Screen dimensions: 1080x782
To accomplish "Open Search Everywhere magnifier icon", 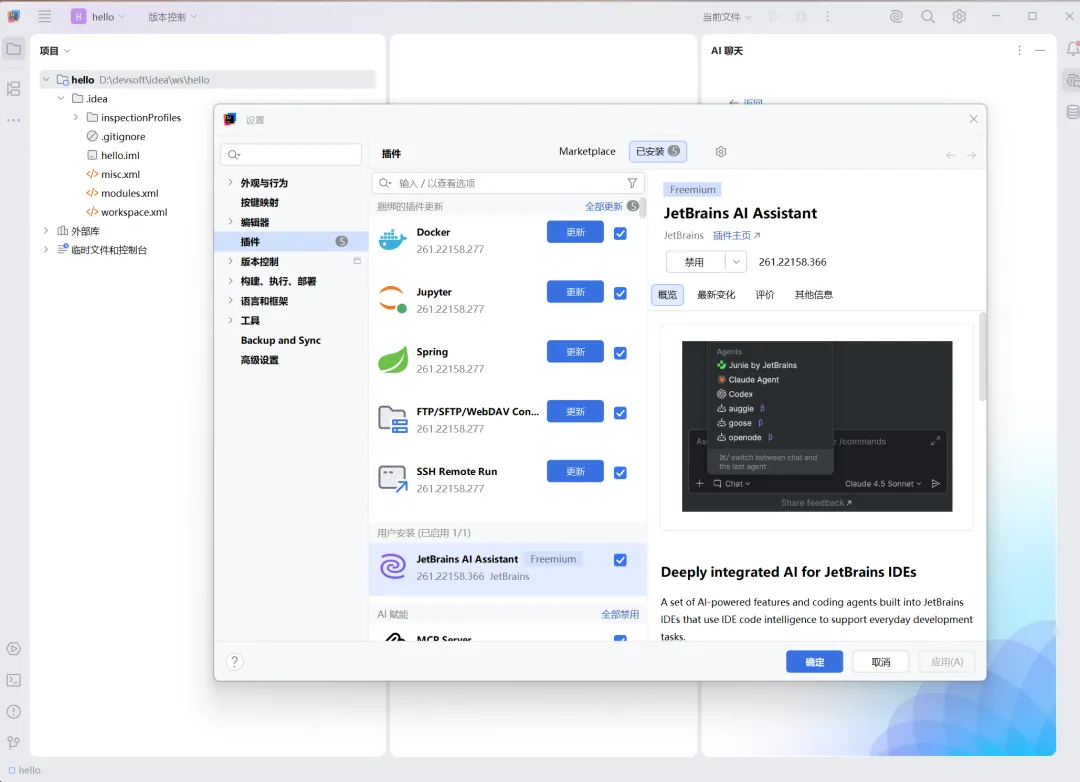I will pyautogui.click(x=928, y=17).
